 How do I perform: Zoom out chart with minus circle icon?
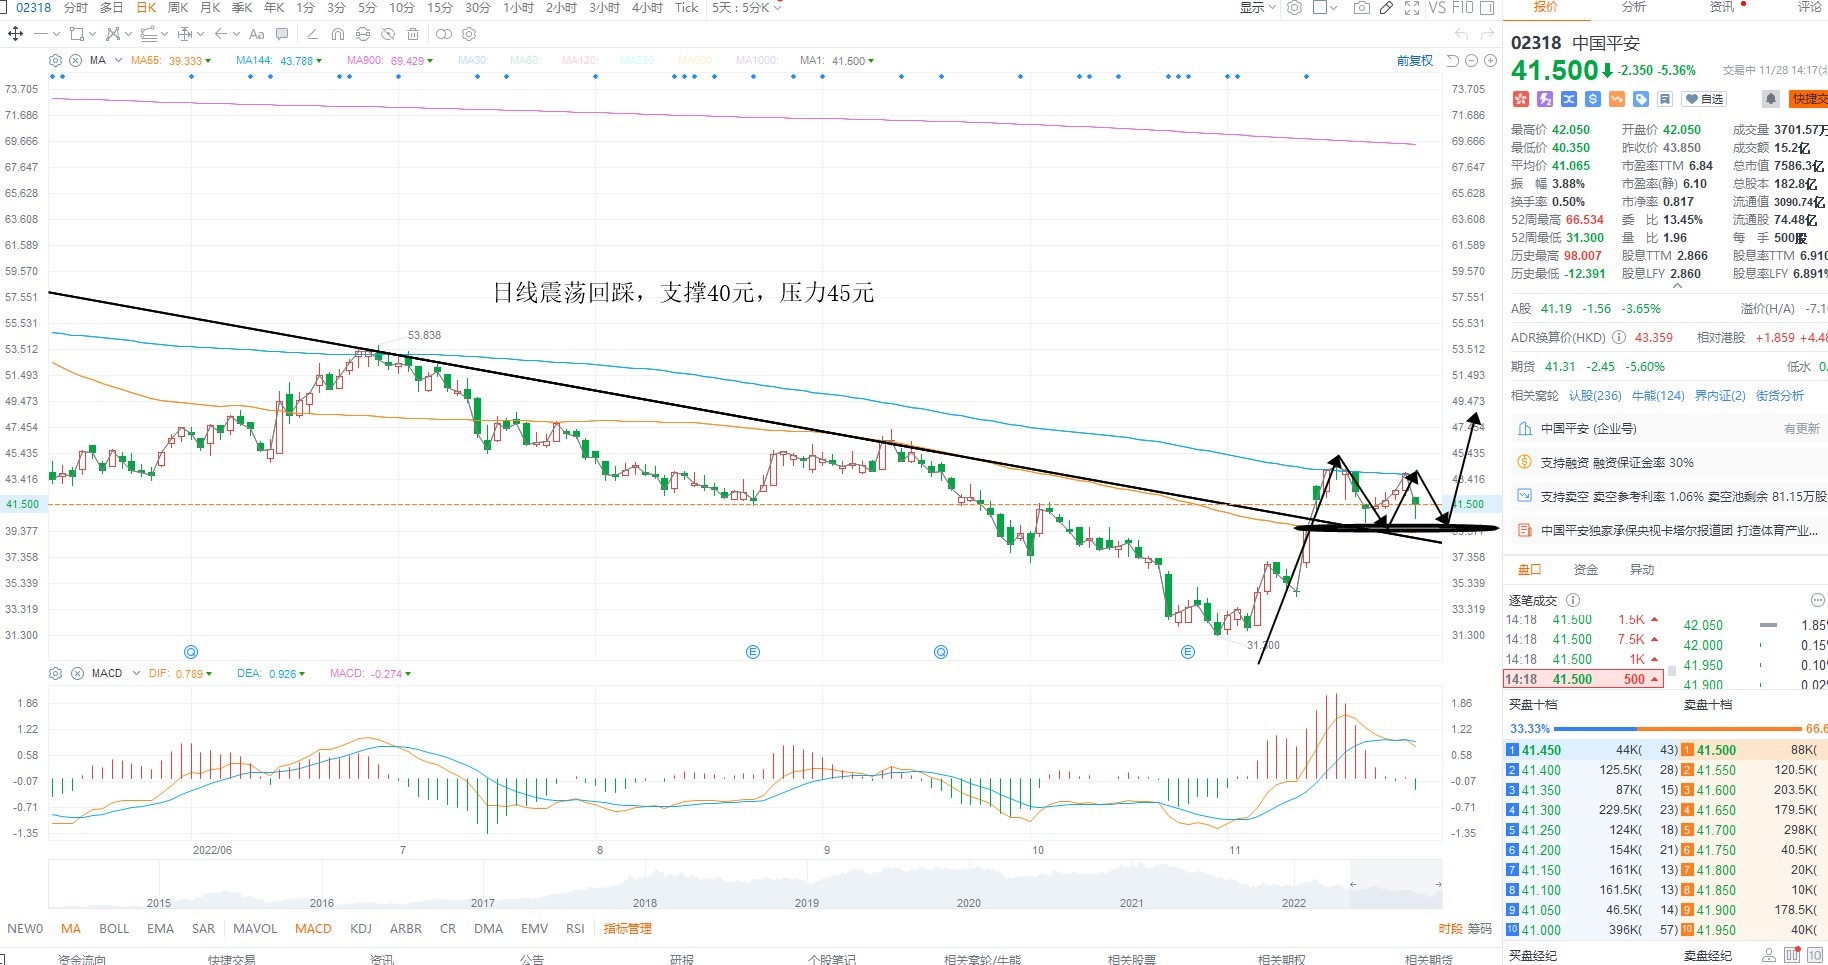pyautogui.click(x=1472, y=61)
